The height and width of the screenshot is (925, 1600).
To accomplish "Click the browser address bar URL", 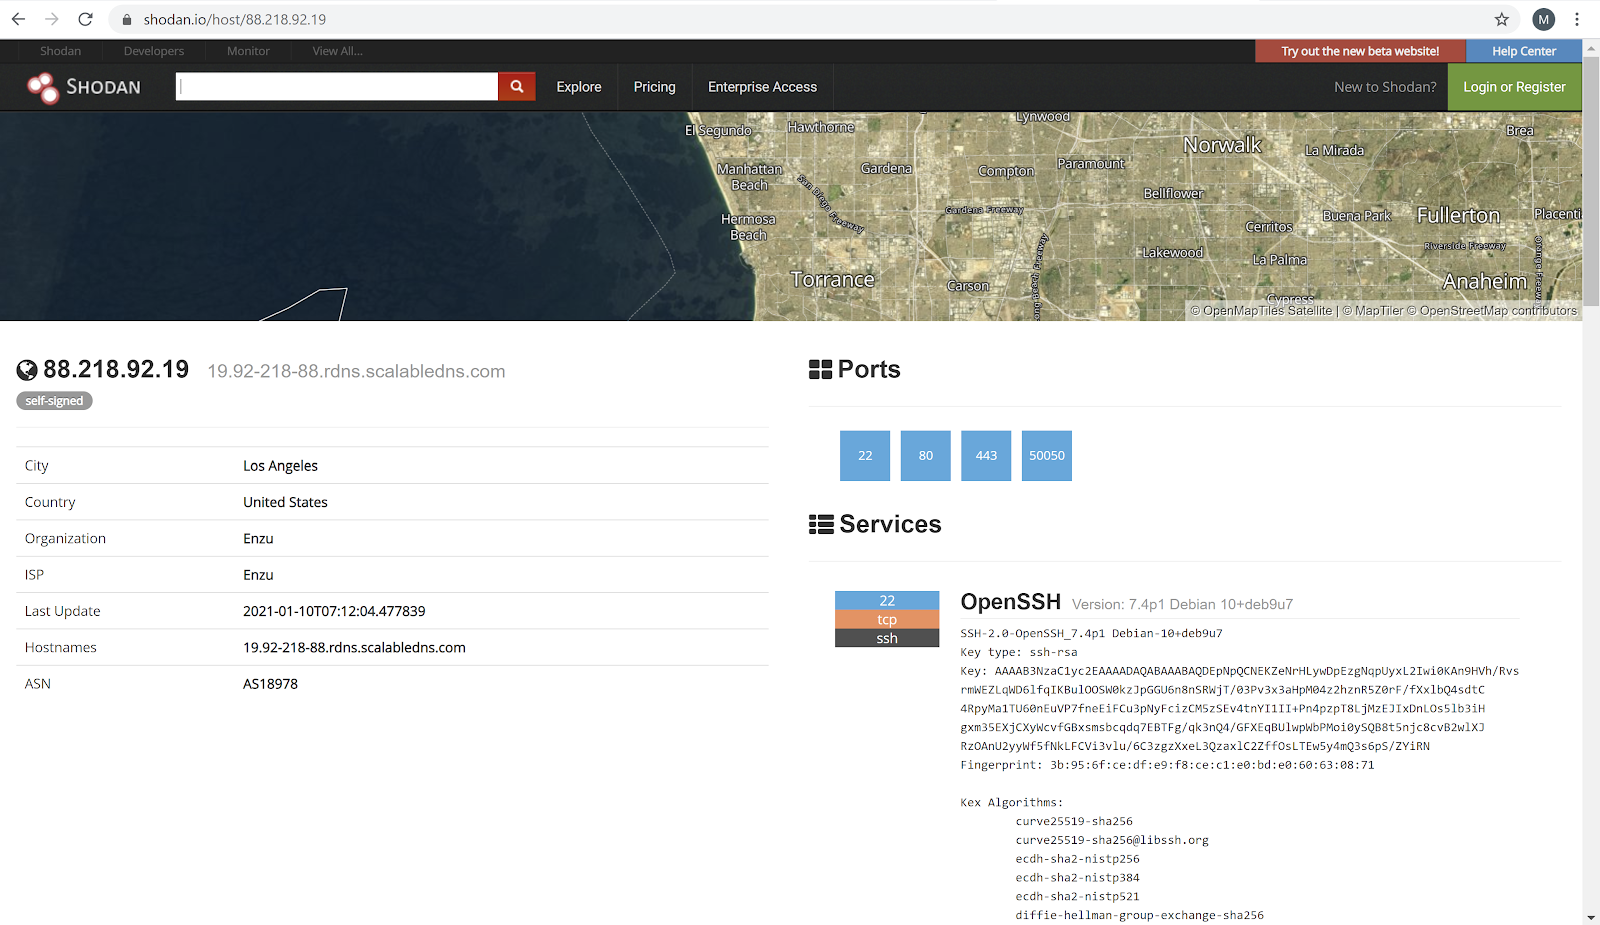I will click(234, 19).
